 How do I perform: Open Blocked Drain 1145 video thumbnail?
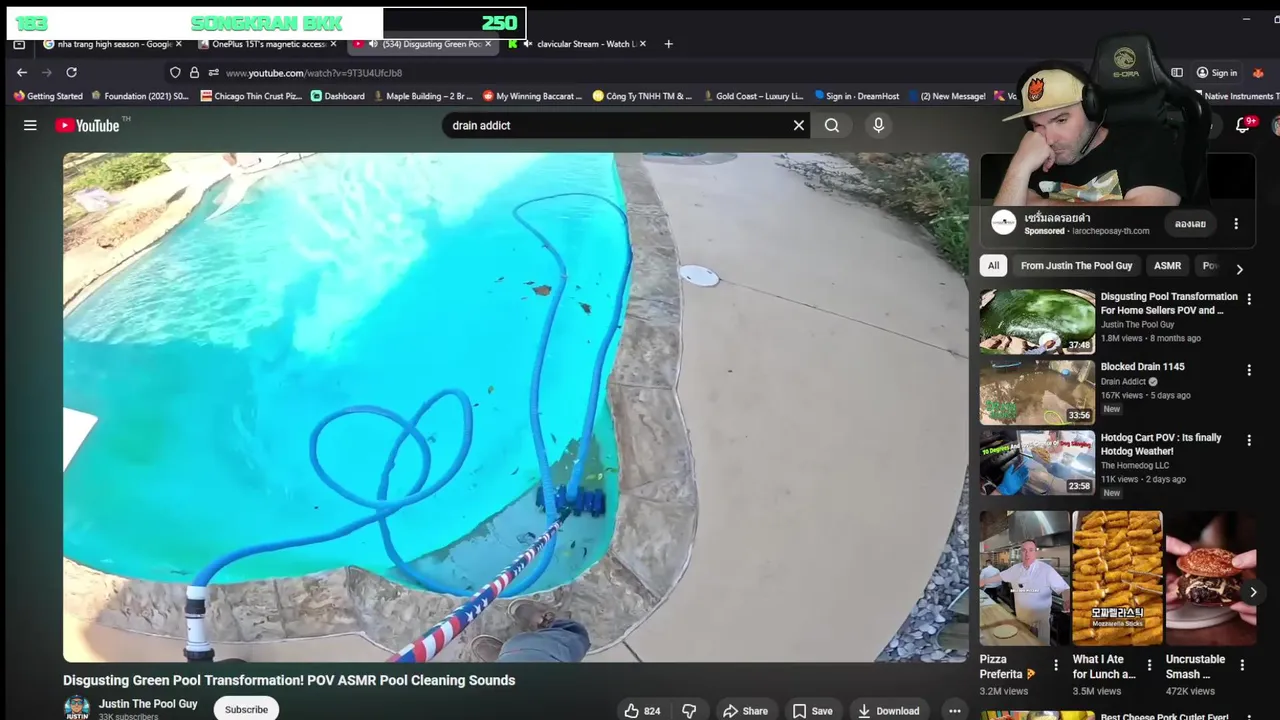pos(1037,393)
